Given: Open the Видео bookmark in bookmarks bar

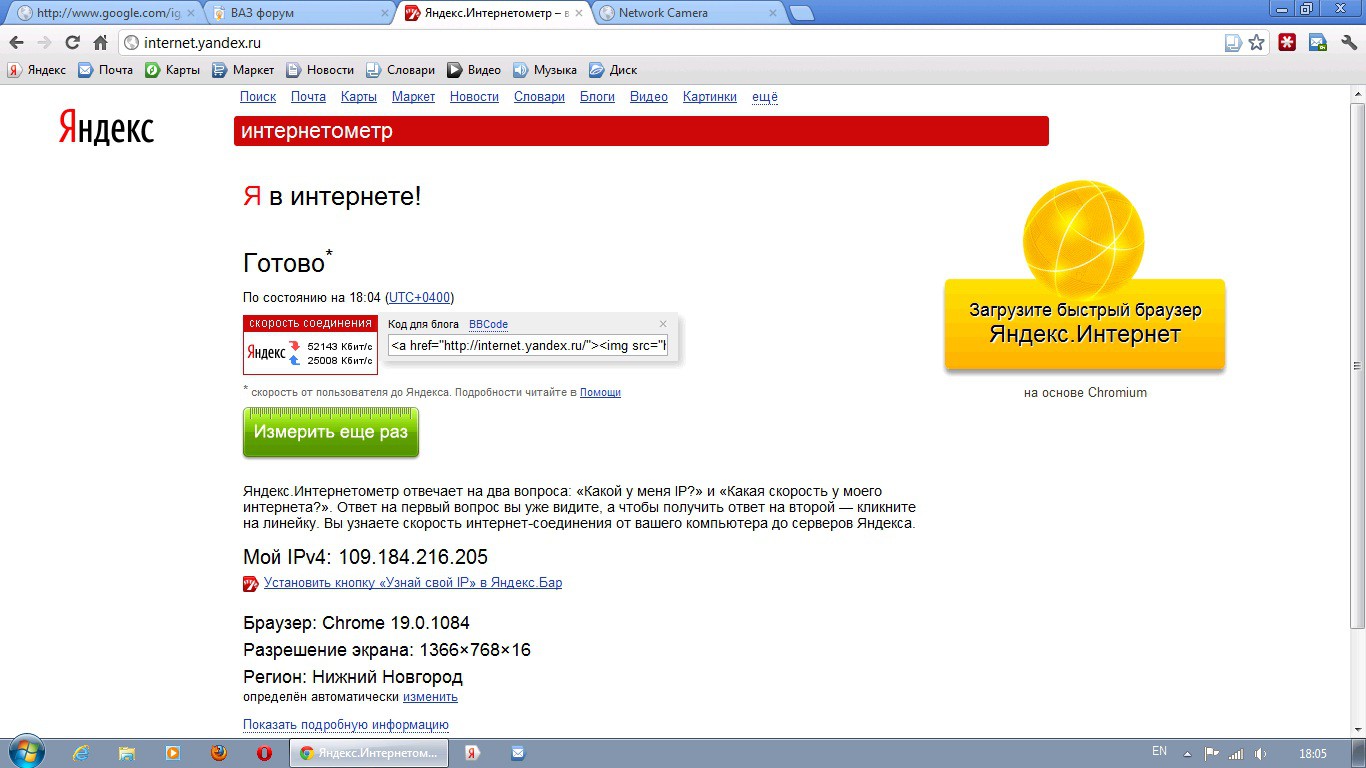Looking at the screenshot, I should (x=474, y=70).
